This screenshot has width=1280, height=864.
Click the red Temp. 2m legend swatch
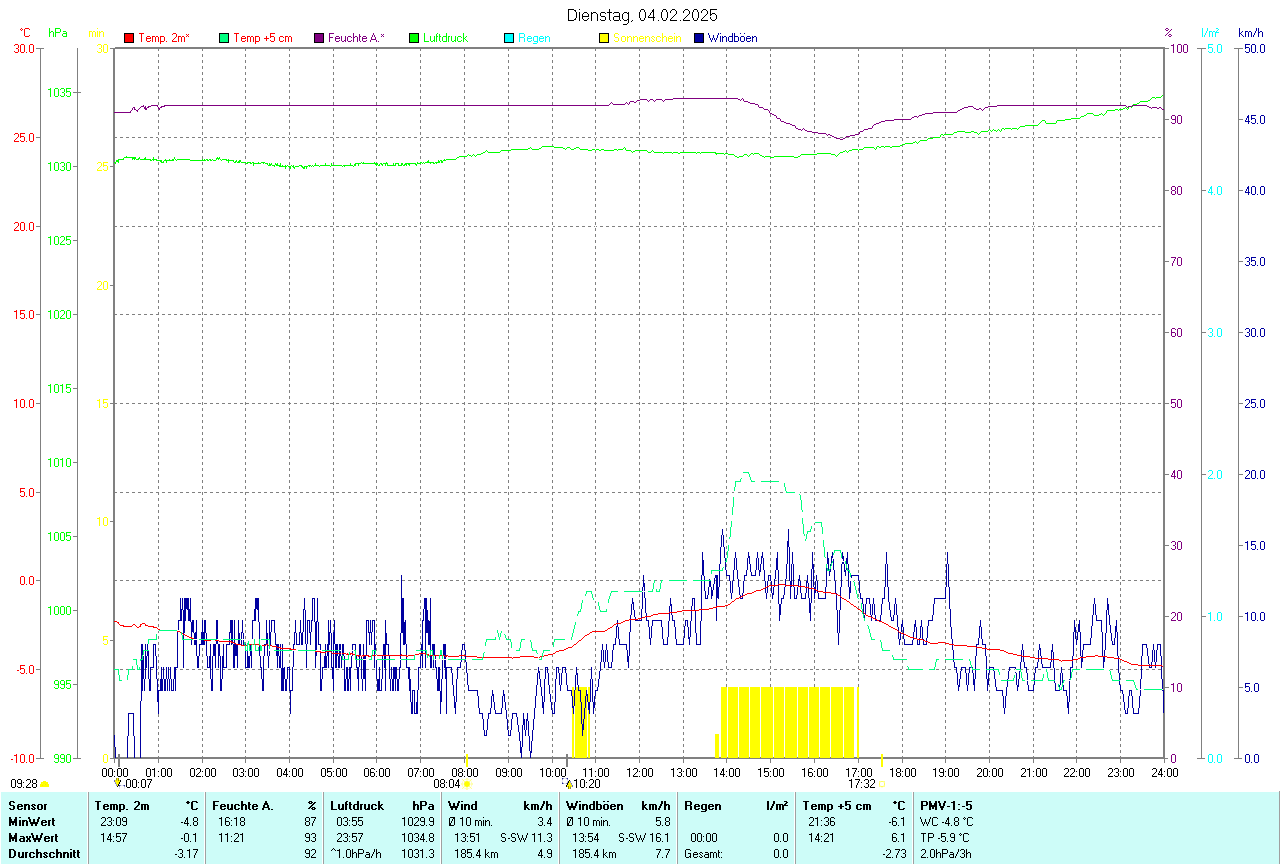[x=129, y=38]
